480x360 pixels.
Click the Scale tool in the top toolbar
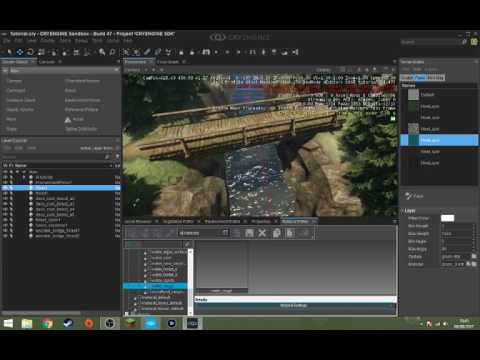[x=41, y=52]
